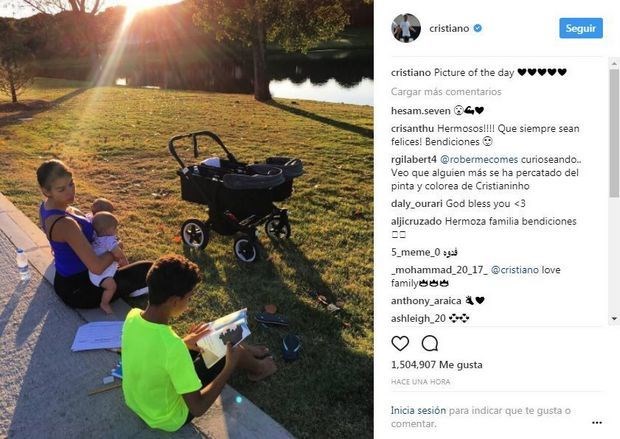The width and height of the screenshot is (620, 439).
Task: Expand Cargar más comentarios
Action: (x=446, y=92)
